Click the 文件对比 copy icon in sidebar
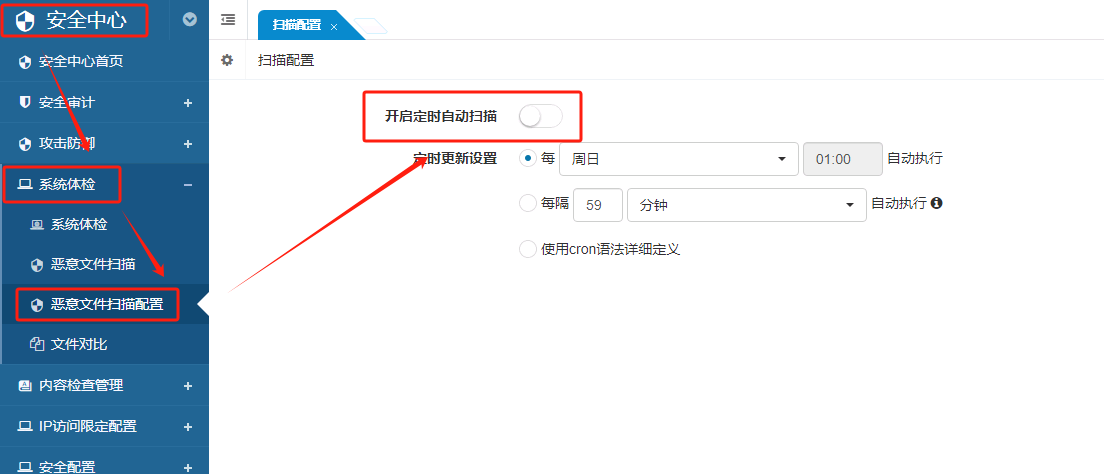The height and width of the screenshot is (474, 1104). [37, 344]
